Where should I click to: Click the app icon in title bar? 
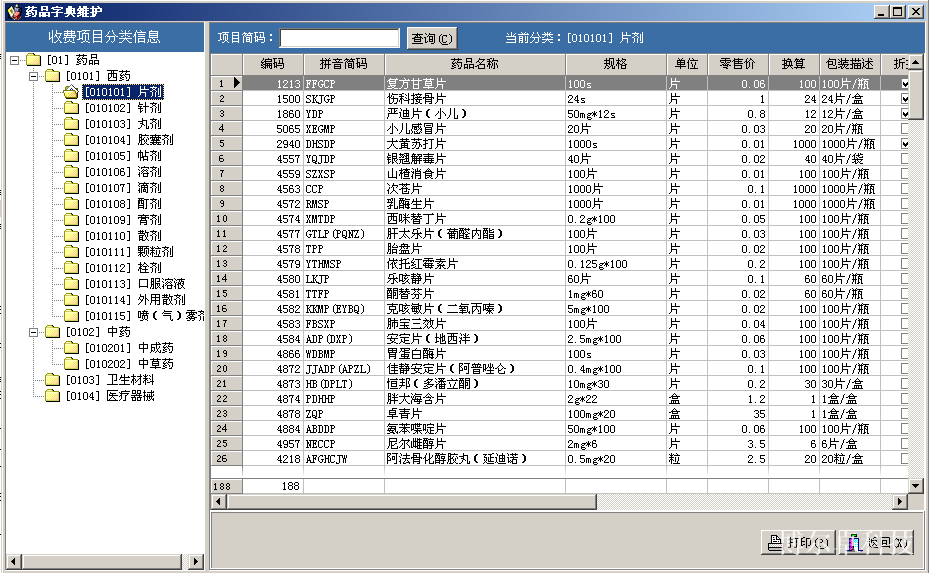tap(12, 11)
